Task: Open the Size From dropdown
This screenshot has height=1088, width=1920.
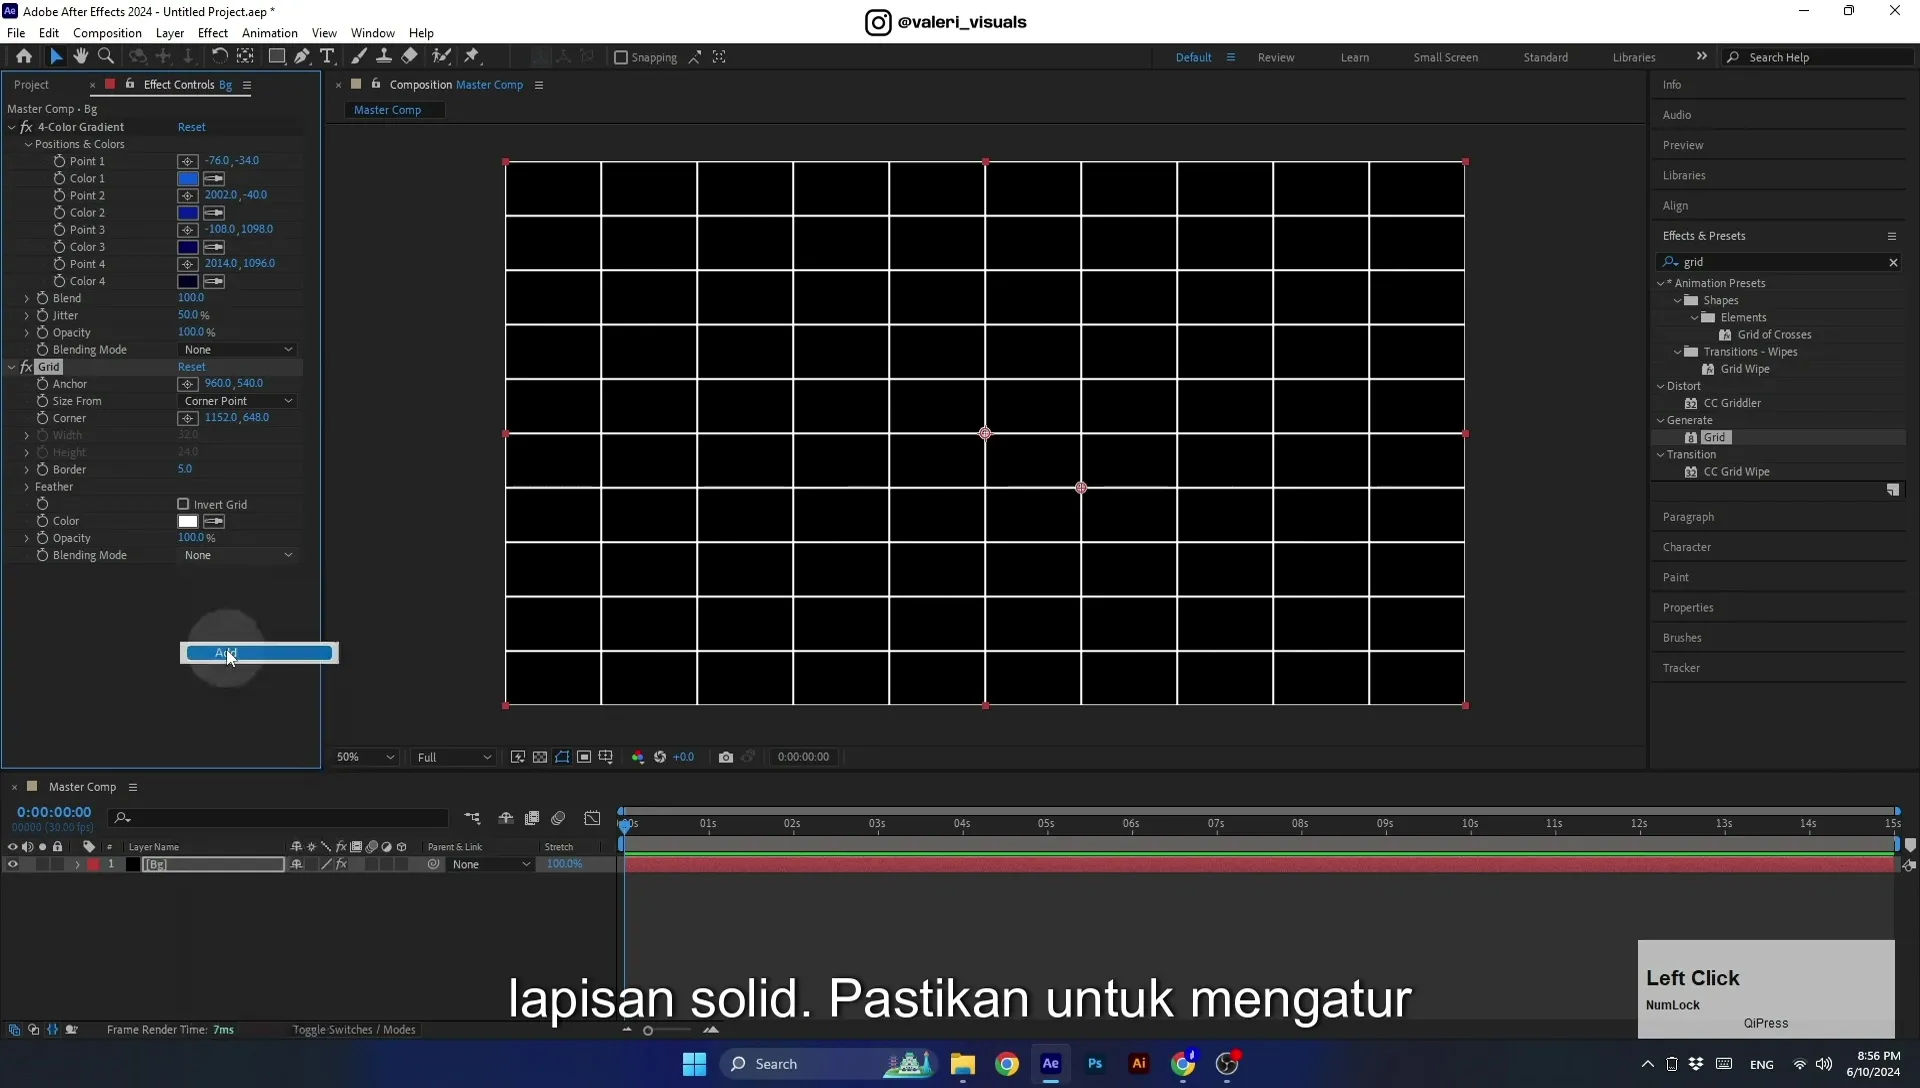Action: pos(238,401)
